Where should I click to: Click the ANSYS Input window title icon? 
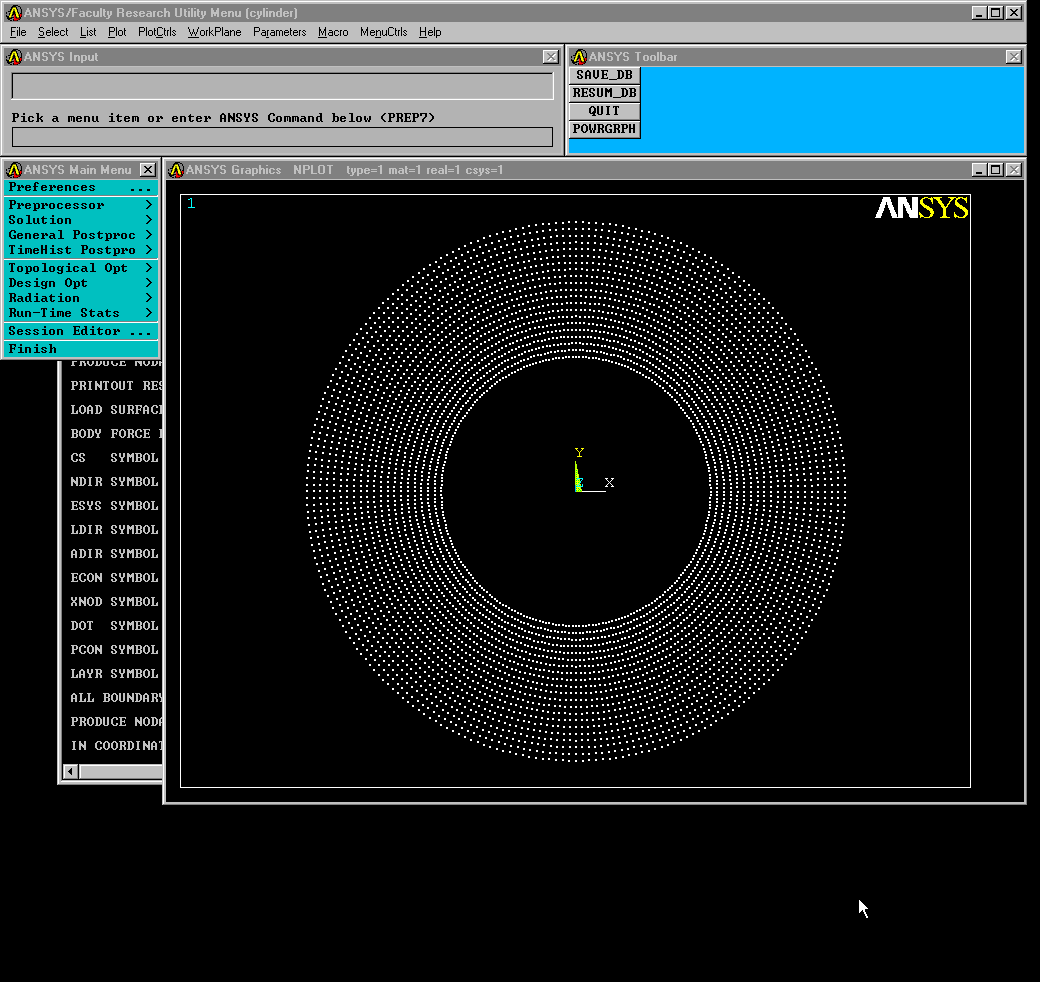(14, 57)
